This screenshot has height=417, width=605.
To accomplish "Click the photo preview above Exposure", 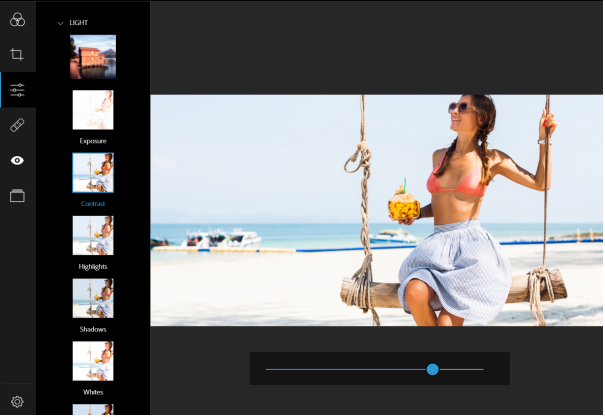I will pyautogui.click(x=93, y=56).
